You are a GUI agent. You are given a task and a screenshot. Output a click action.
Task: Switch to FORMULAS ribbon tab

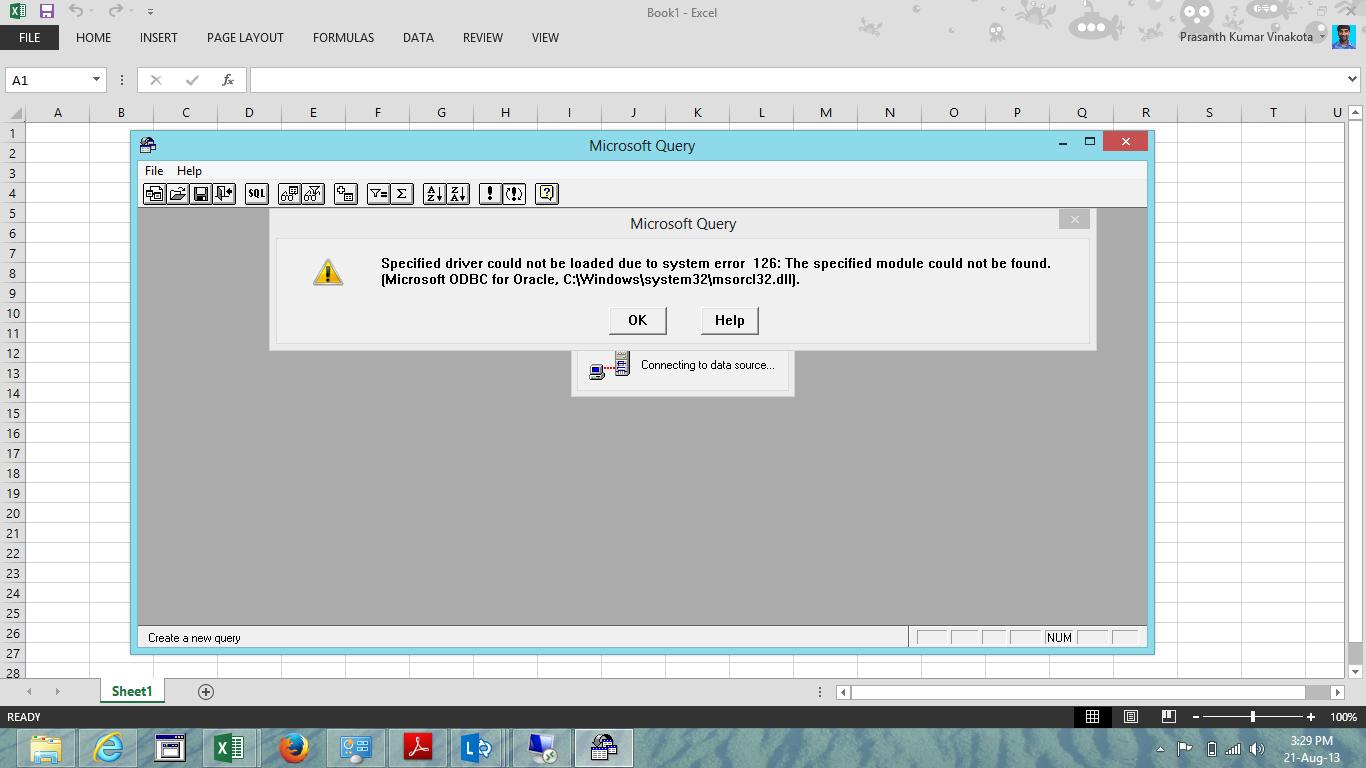point(343,37)
